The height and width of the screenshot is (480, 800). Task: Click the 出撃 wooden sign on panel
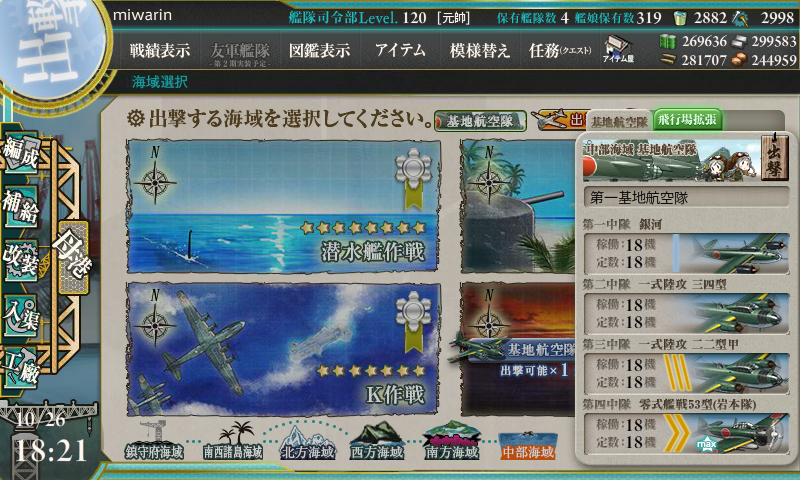click(774, 158)
